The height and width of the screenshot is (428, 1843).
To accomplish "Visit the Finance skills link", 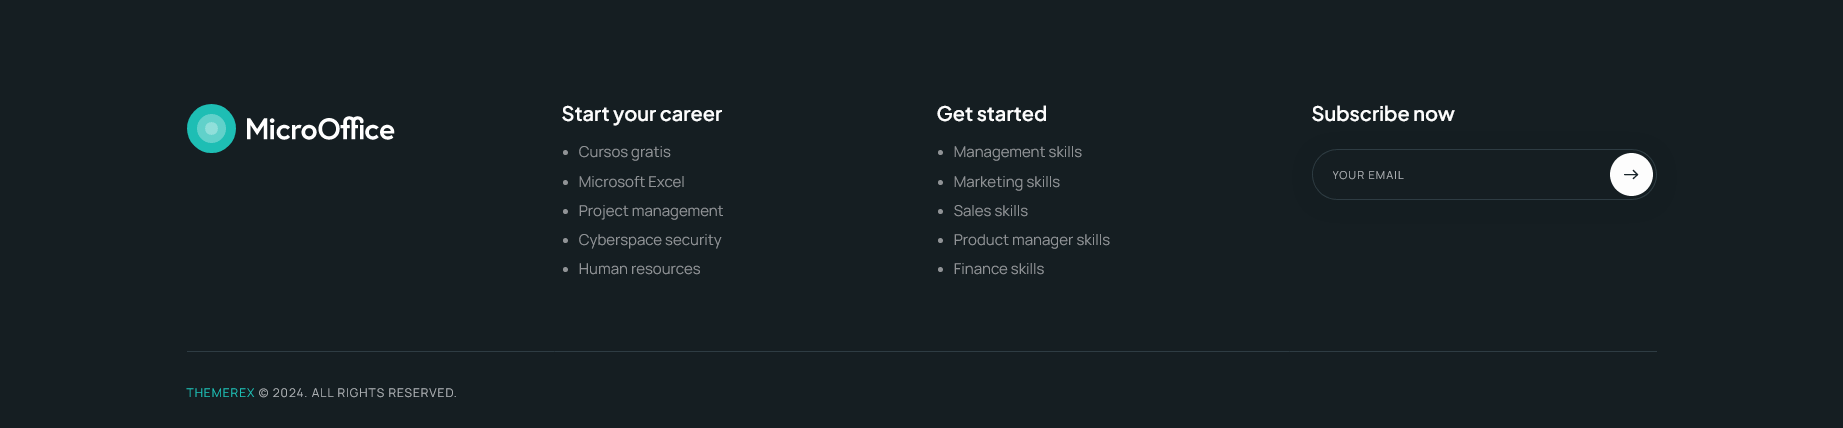I will [x=998, y=269].
